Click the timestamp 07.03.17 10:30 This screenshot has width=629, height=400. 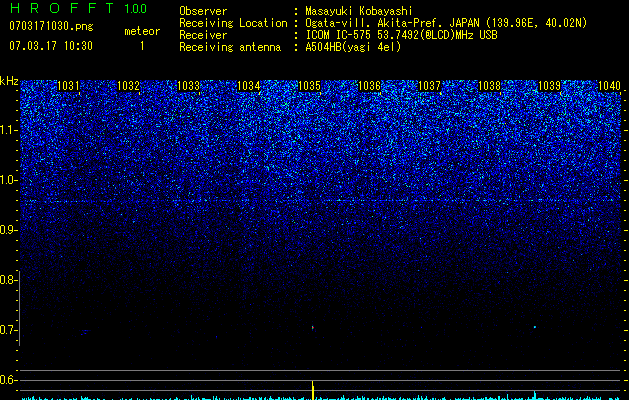coord(51,46)
